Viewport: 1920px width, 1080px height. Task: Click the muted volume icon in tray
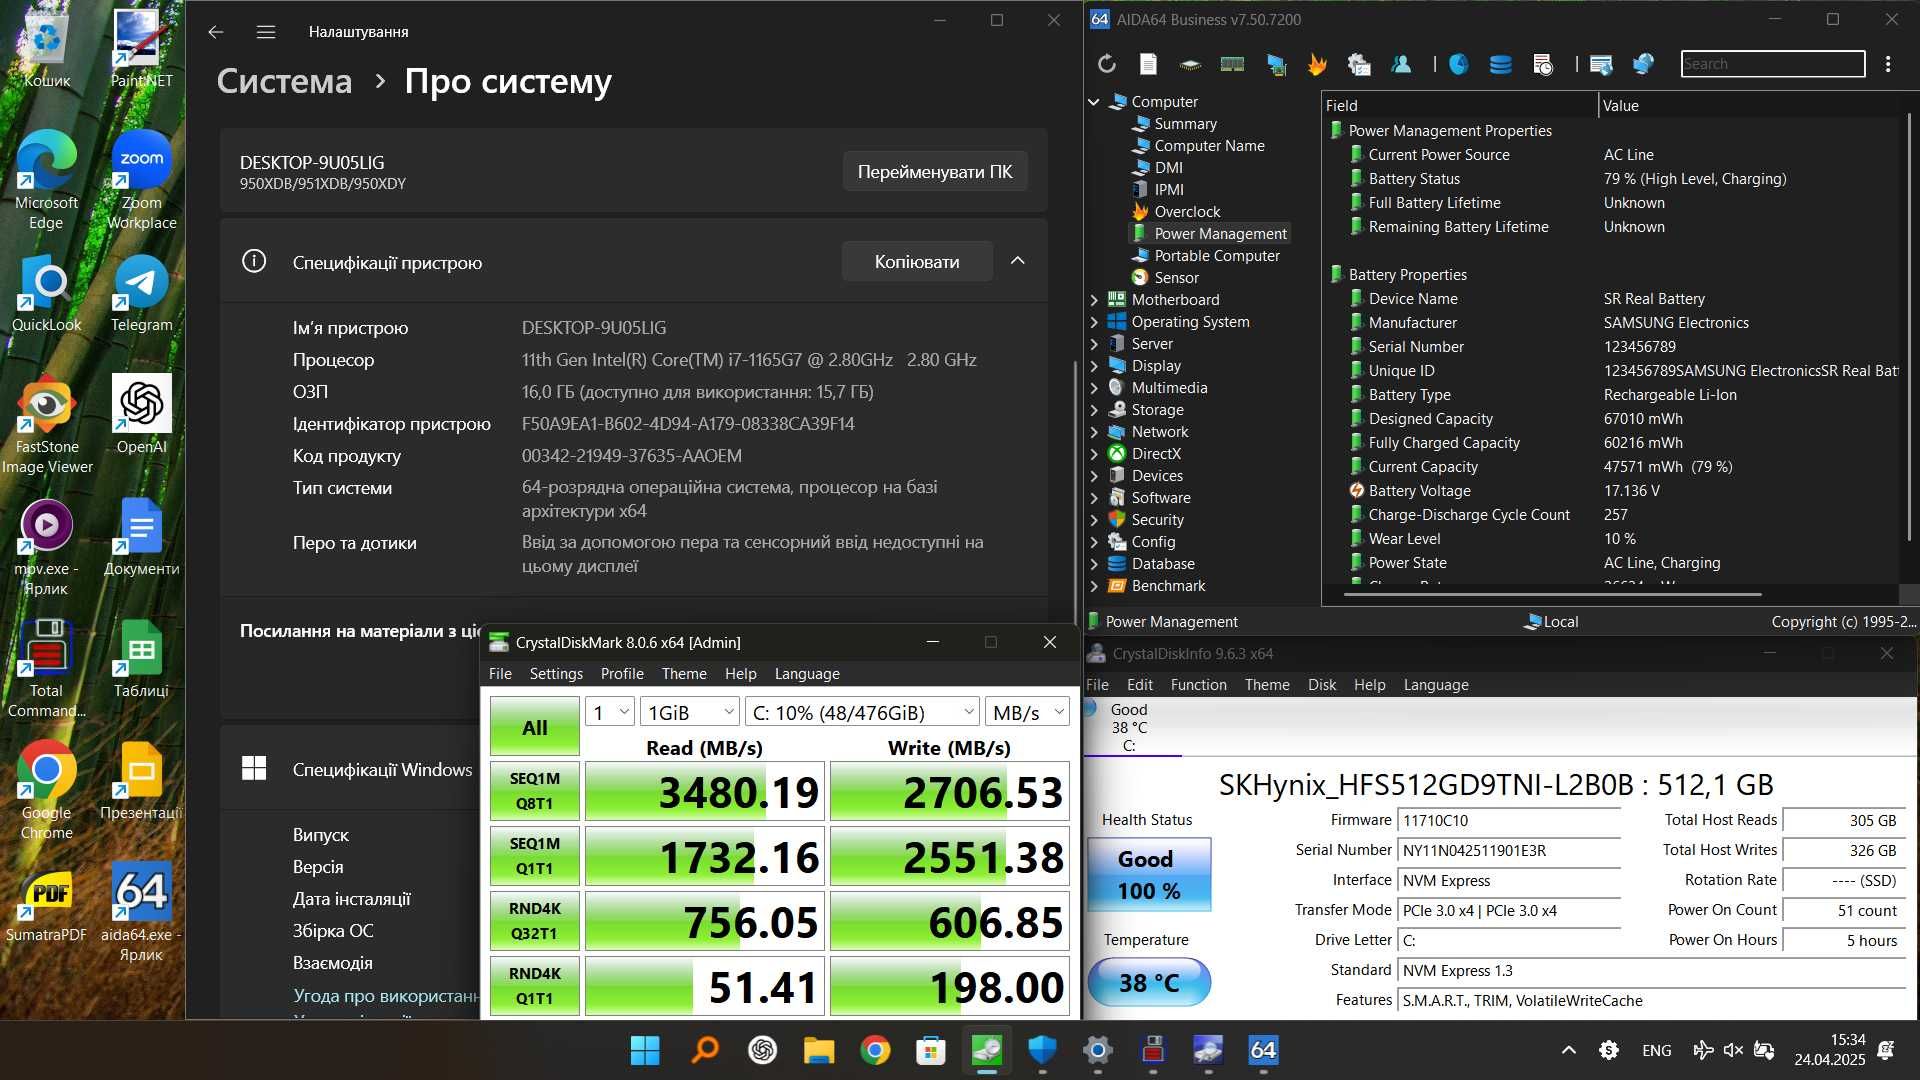(x=1733, y=1050)
